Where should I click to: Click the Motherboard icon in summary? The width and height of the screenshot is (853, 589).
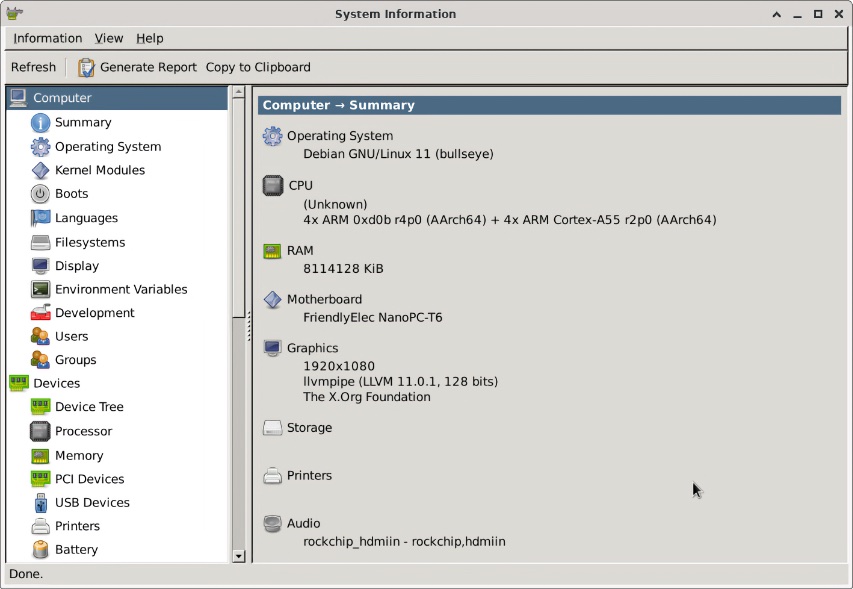(x=272, y=299)
